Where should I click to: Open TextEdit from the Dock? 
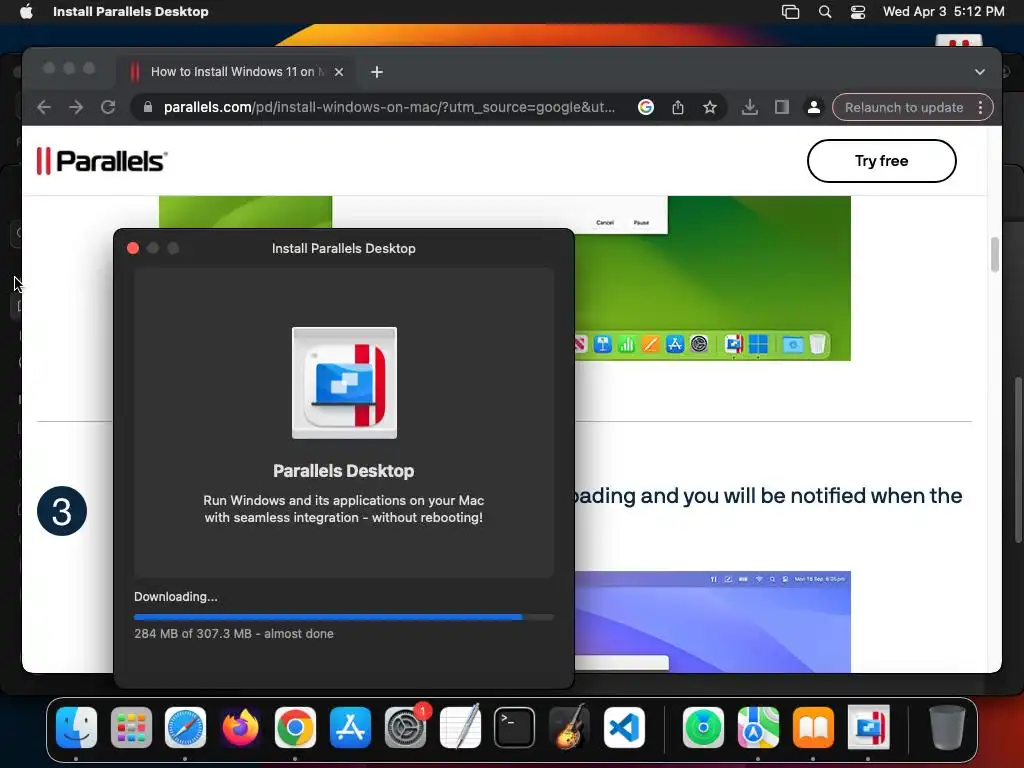click(x=460, y=727)
